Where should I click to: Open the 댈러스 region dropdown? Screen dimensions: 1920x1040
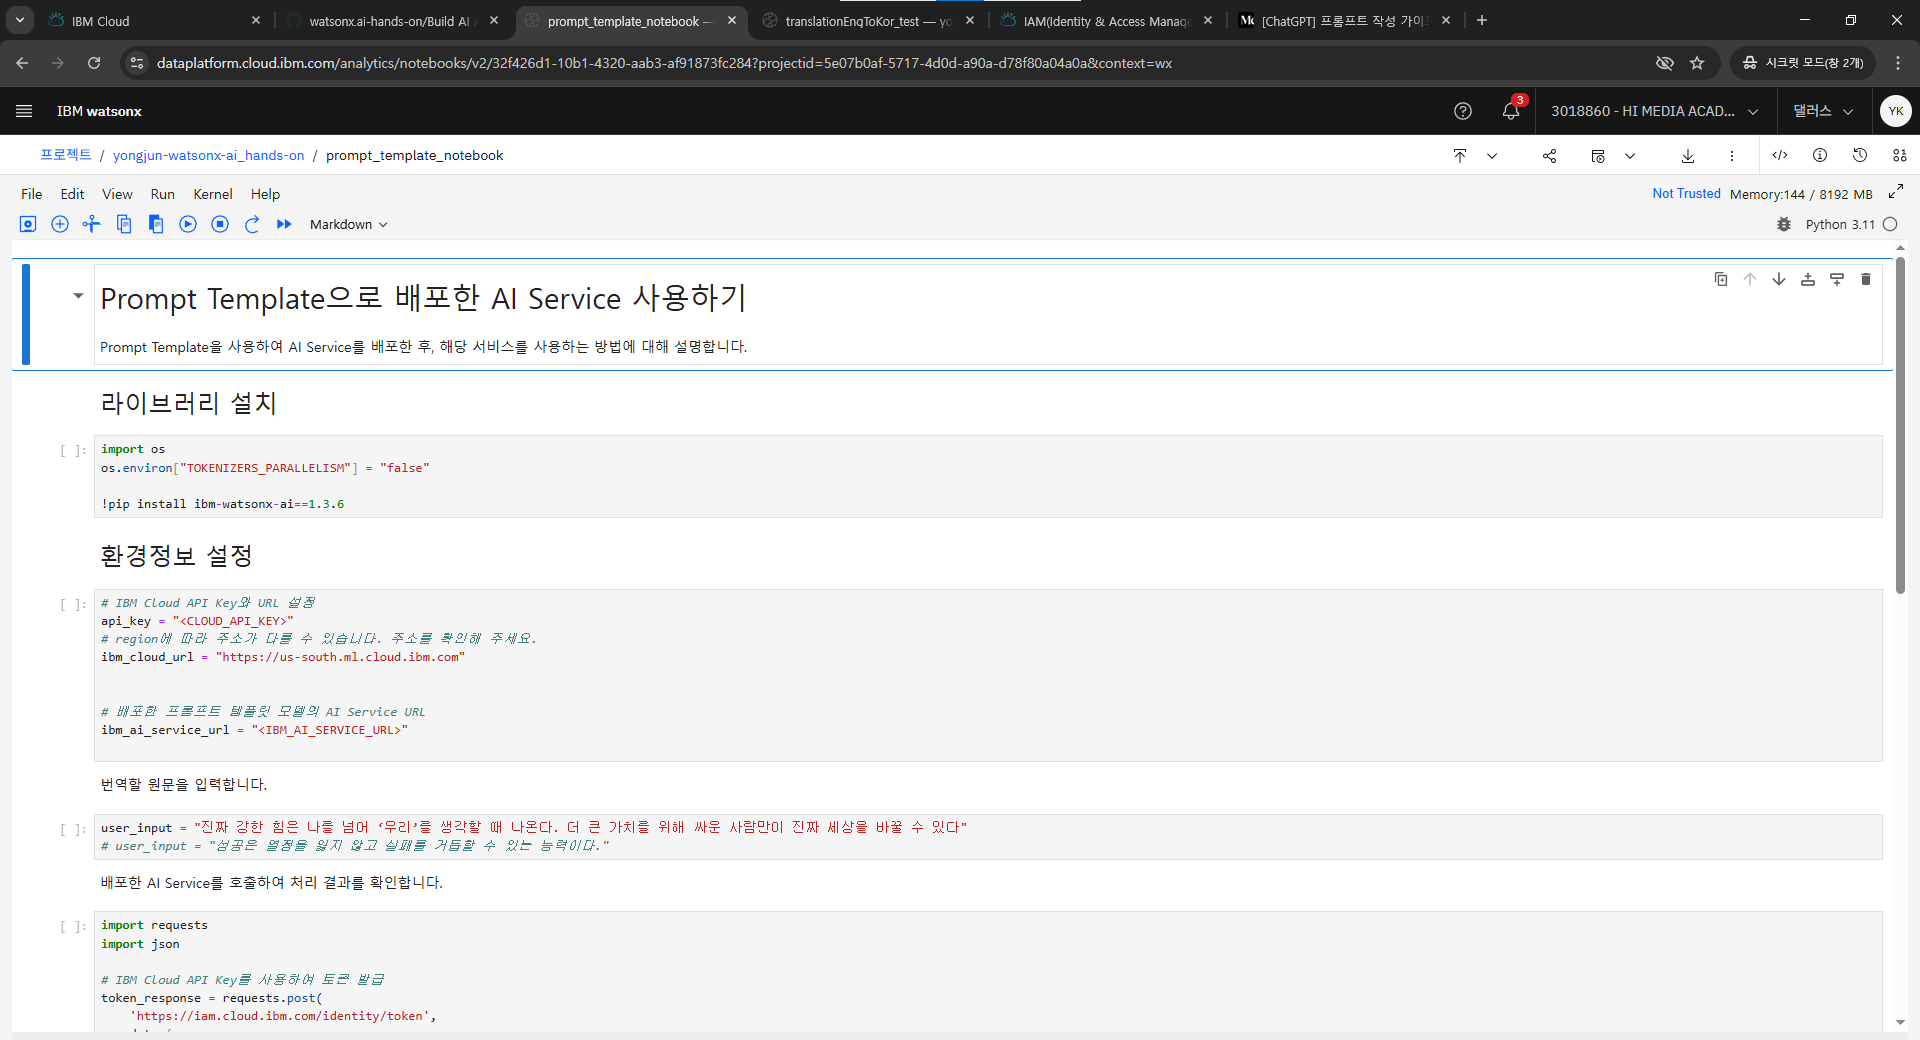click(1824, 111)
